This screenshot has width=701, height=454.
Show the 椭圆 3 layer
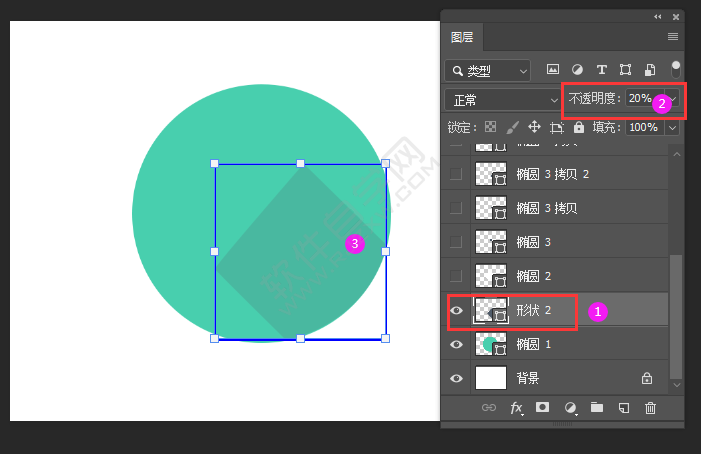tap(456, 242)
